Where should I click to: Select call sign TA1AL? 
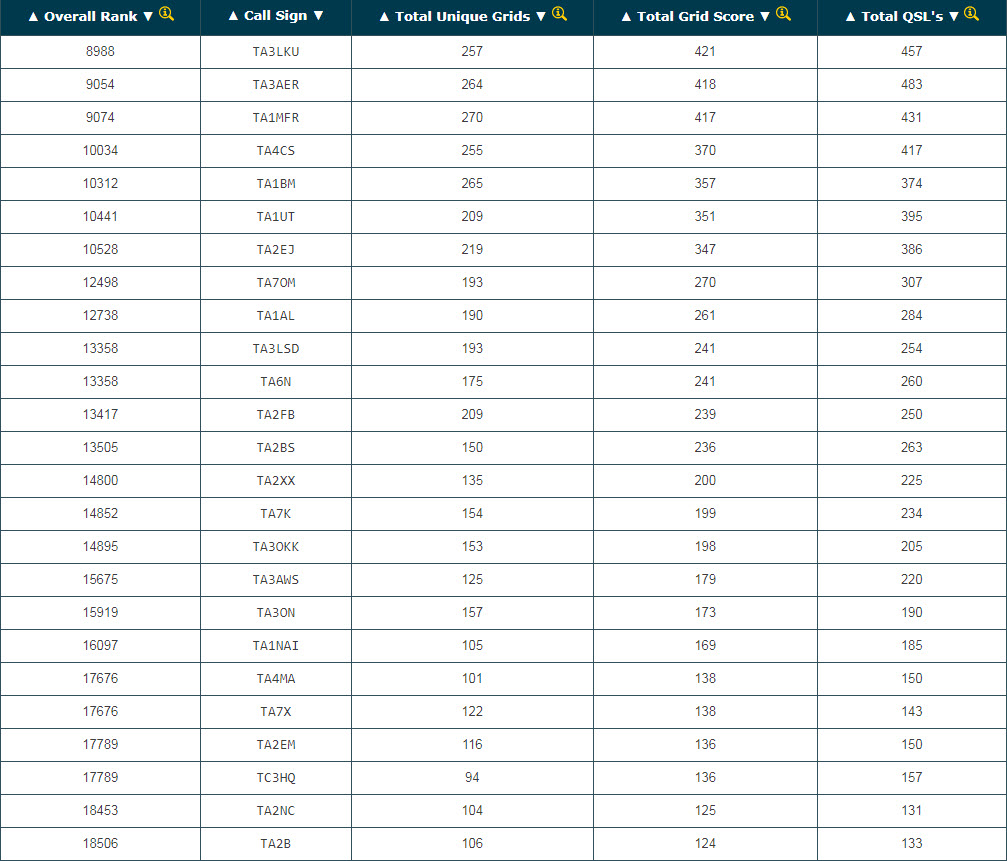coord(276,315)
